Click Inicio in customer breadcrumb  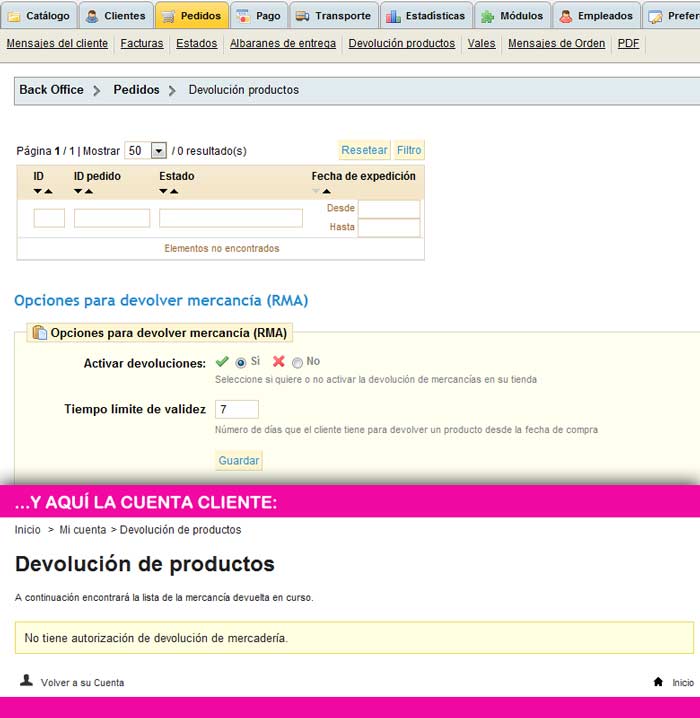pyautogui.click(x=27, y=530)
